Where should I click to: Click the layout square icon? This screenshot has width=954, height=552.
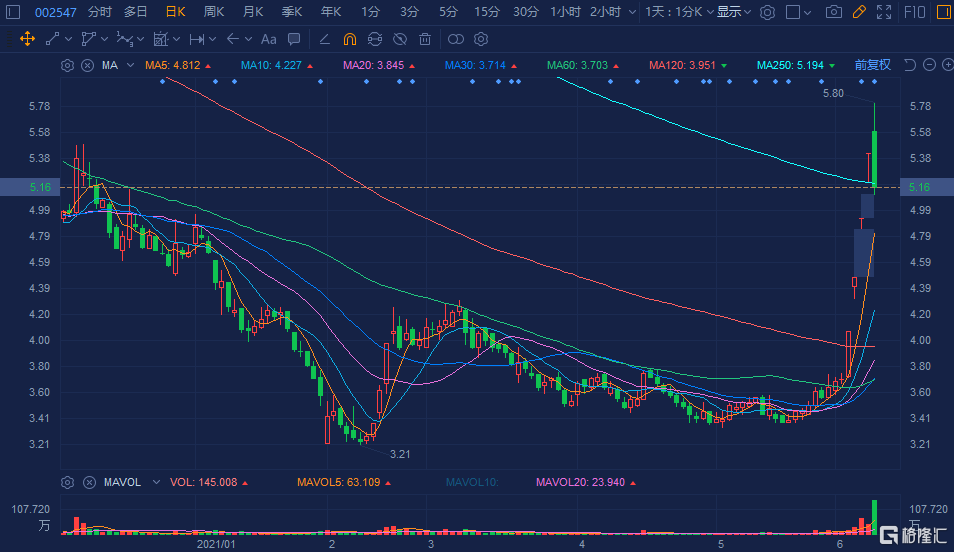tap(793, 12)
